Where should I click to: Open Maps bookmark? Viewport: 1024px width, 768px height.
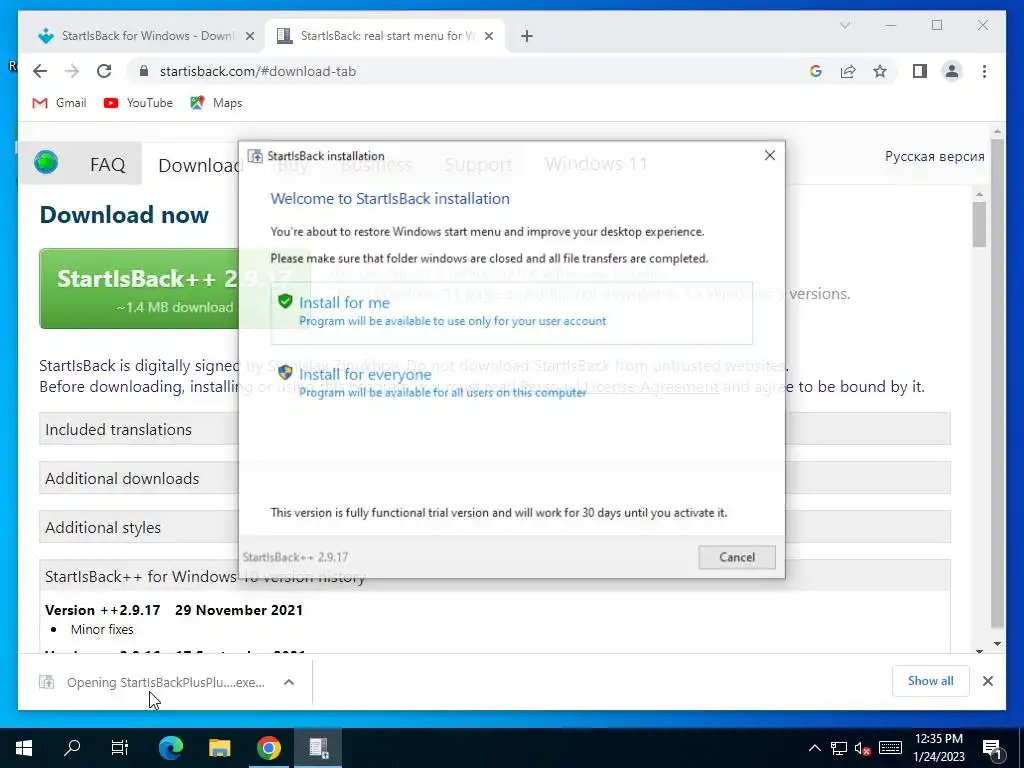coord(216,103)
